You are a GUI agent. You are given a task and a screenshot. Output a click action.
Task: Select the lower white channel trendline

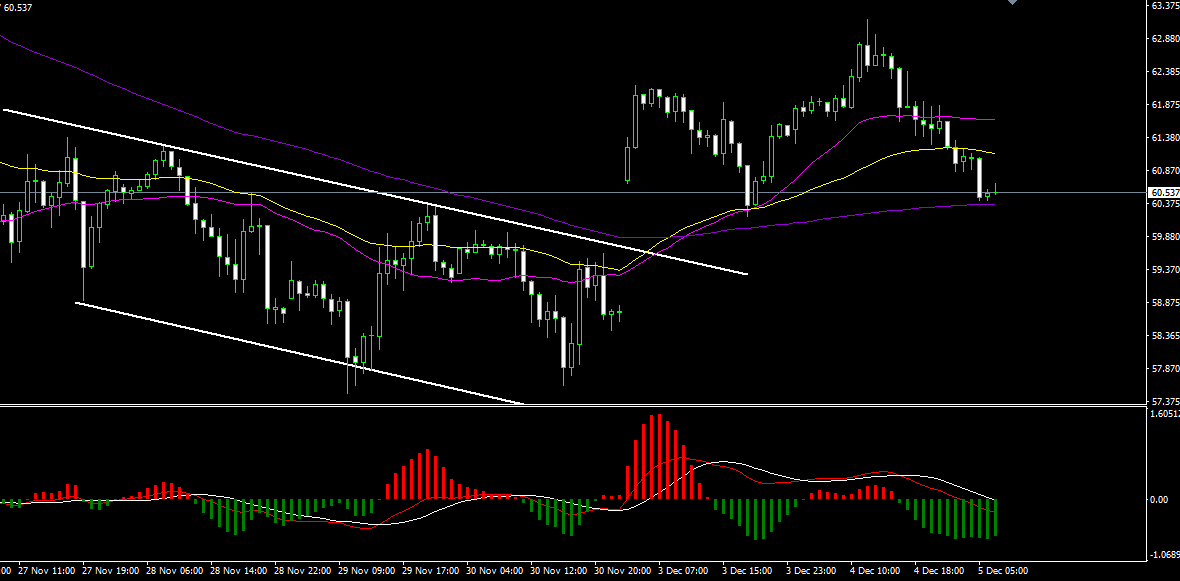click(x=301, y=353)
